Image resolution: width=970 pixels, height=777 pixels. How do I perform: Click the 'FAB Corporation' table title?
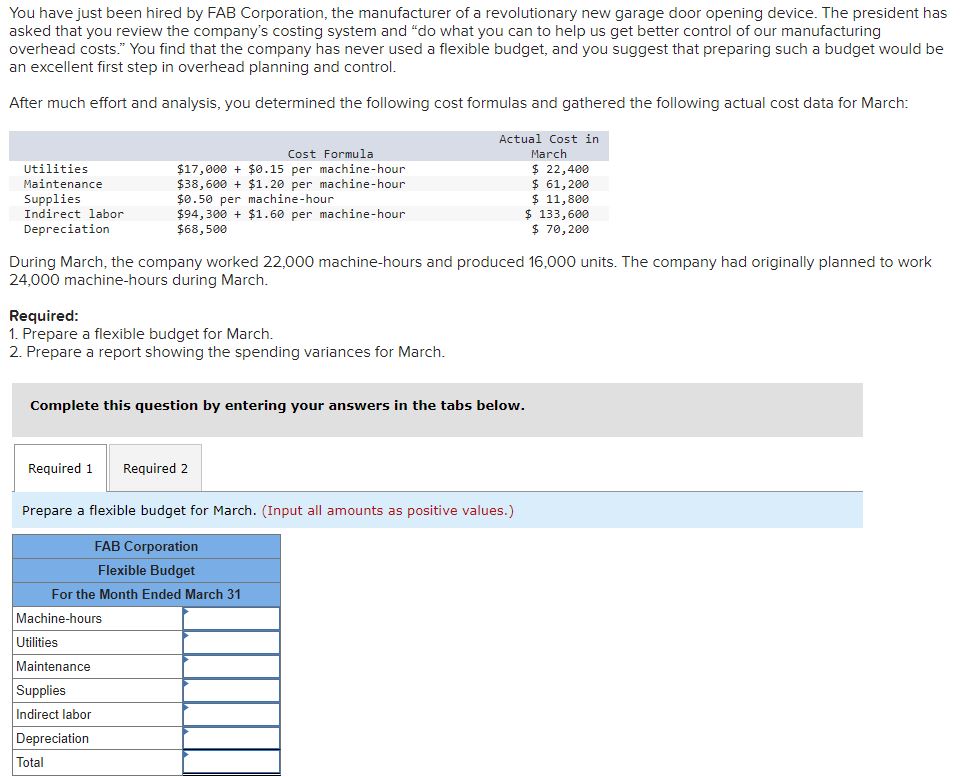146,546
